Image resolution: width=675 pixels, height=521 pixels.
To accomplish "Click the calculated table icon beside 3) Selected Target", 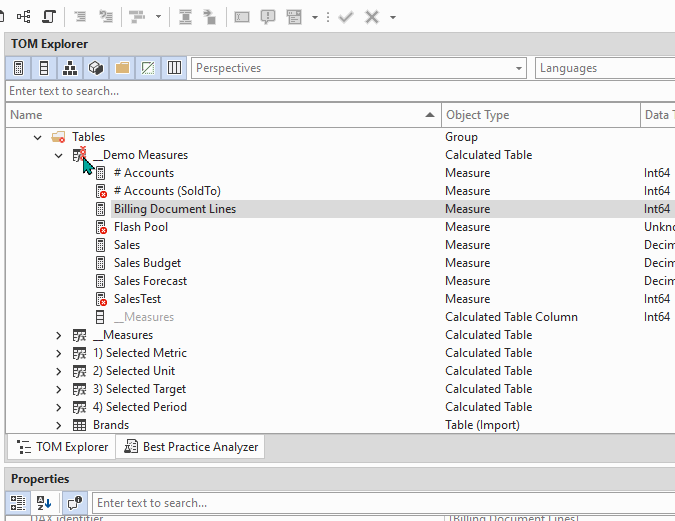I will 79,390.
